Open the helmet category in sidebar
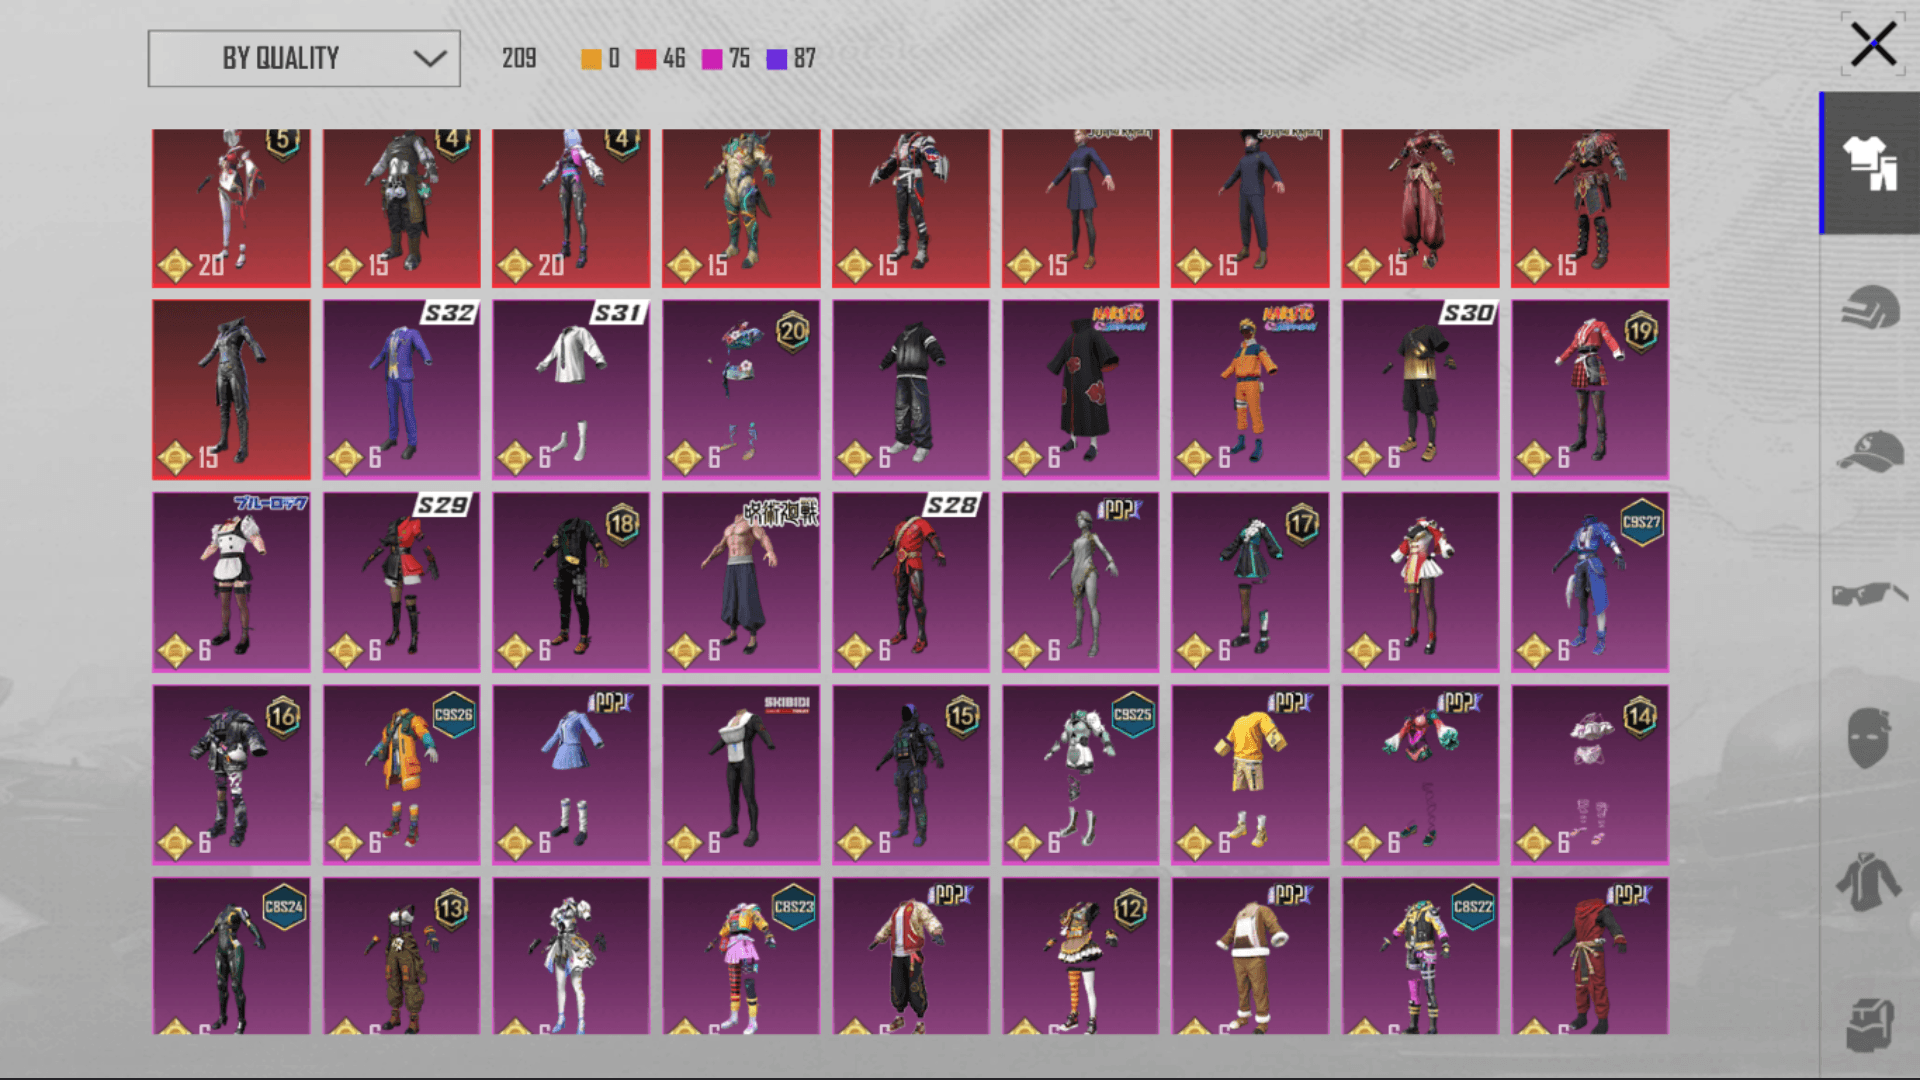Viewport: 1920px width, 1080px height. click(1870, 308)
